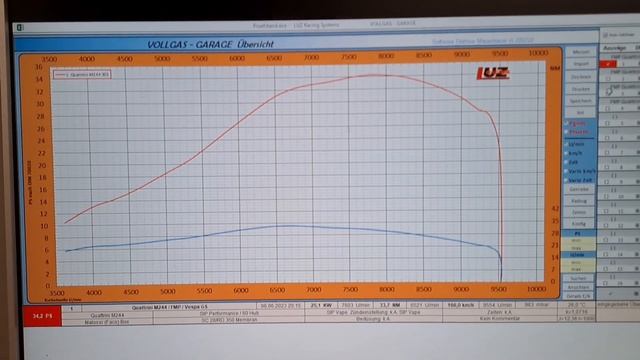Viewport: 640px width, 360px height.
Task: Click the Drucken button
Action: pyautogui.click(x=580, y=89)
